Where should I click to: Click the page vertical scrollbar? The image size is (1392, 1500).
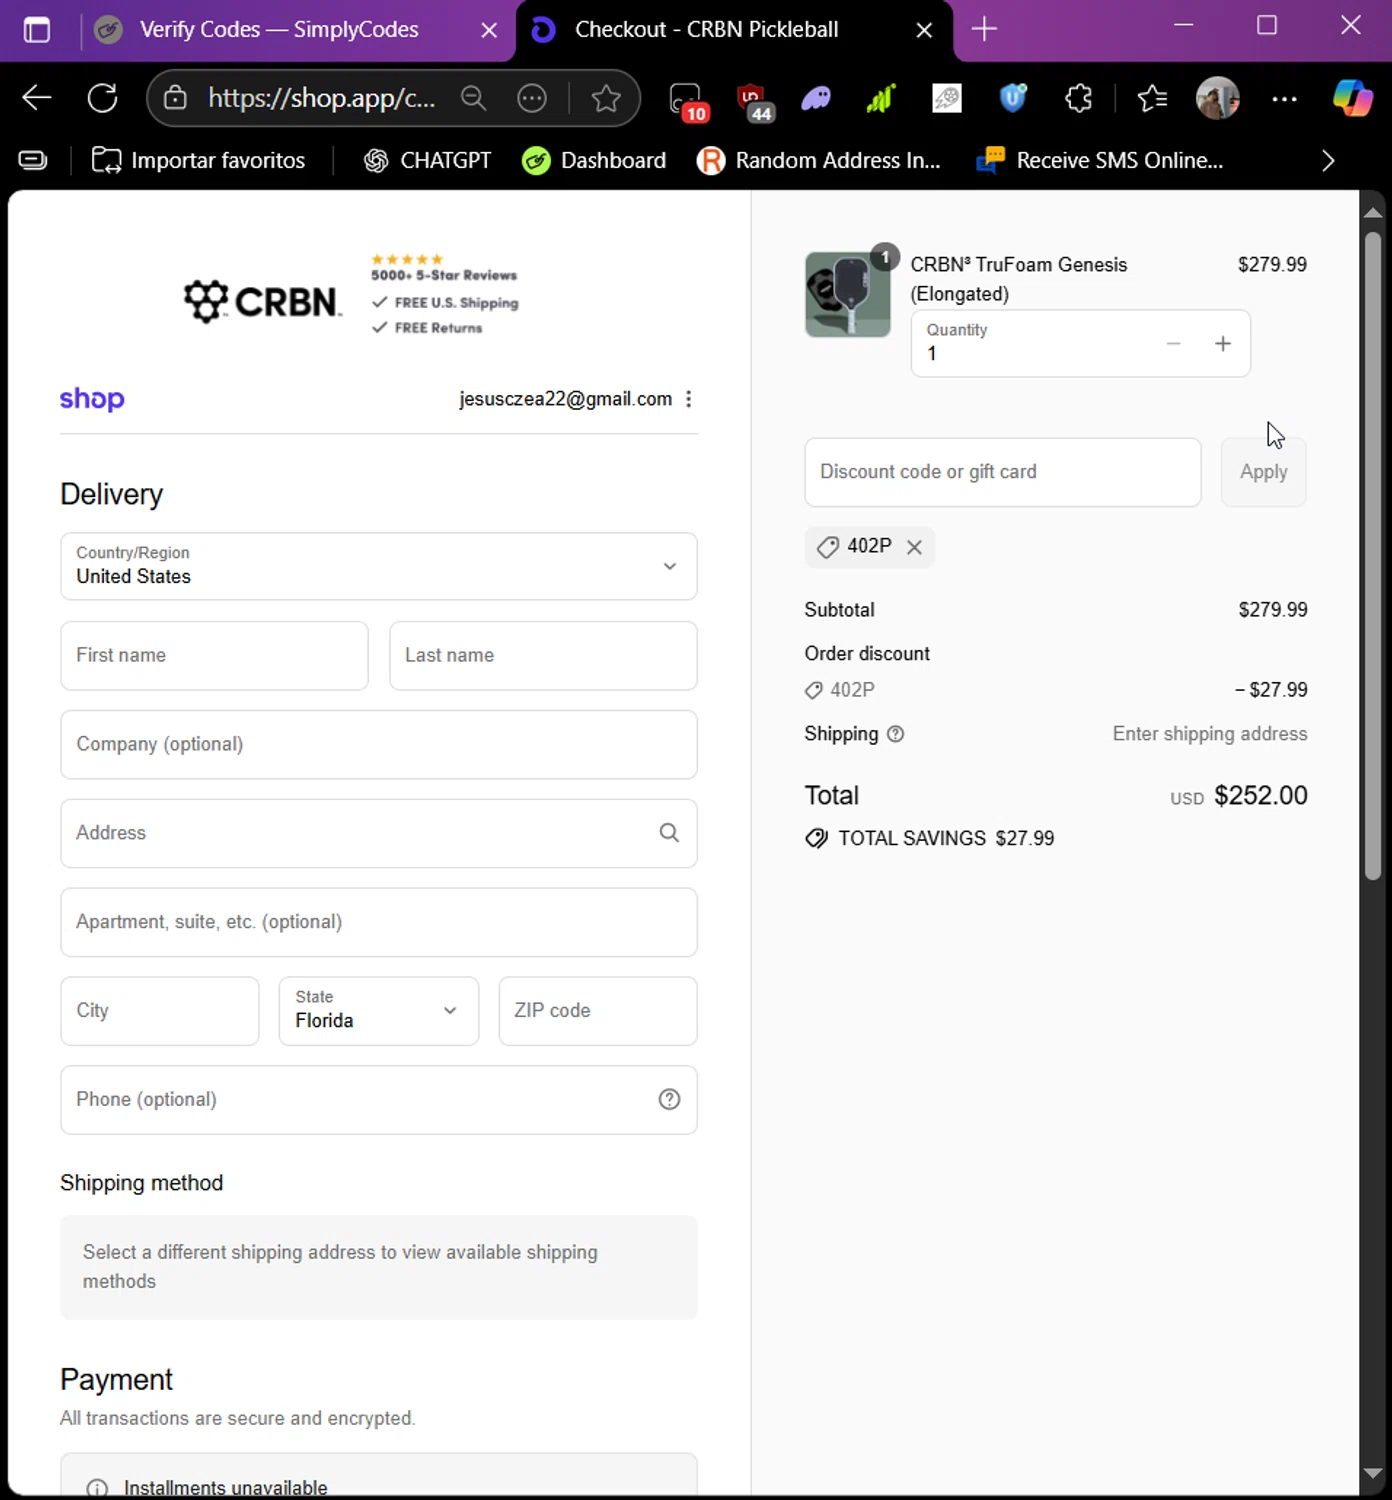[1373, 555]
